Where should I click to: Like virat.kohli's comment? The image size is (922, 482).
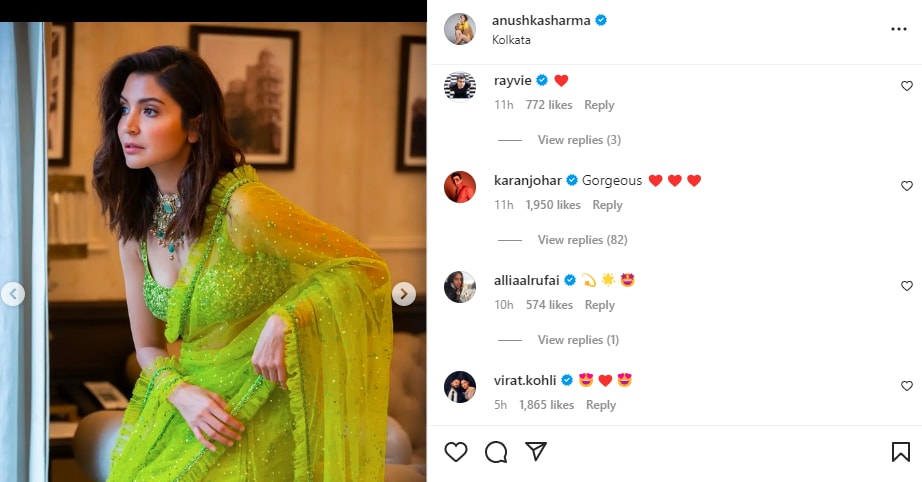(907, 386)
